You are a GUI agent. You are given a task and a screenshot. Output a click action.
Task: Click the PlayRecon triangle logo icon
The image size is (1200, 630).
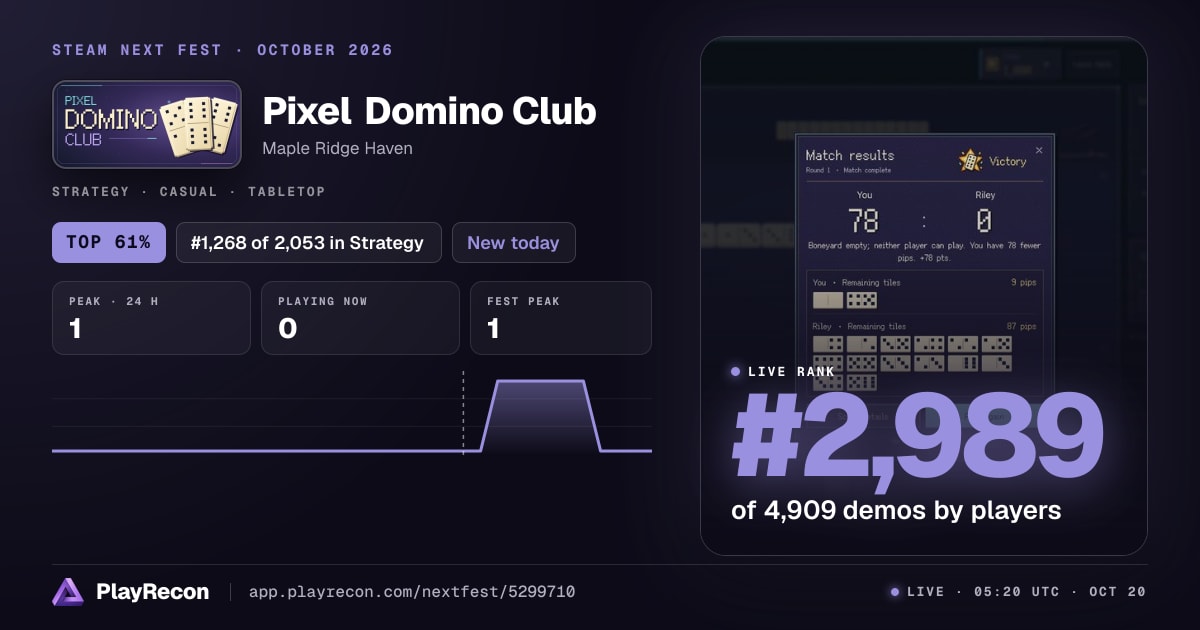[68, 592]
